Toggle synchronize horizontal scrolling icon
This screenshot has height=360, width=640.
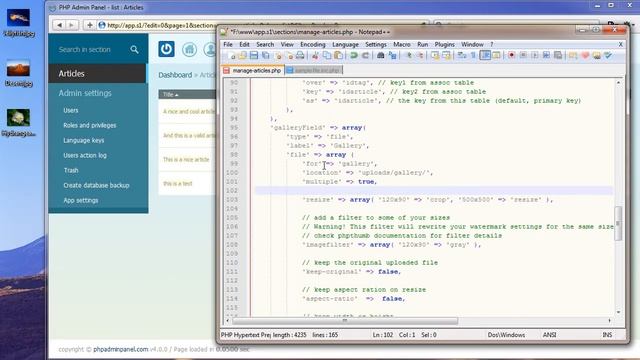(446, 56)
